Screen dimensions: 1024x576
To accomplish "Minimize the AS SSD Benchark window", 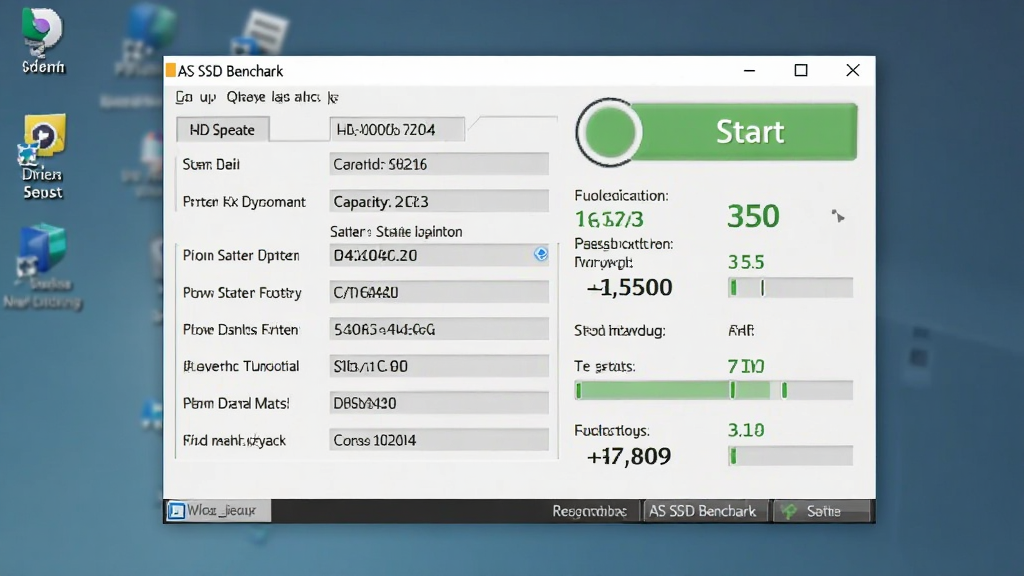I will tap(750, 71).
